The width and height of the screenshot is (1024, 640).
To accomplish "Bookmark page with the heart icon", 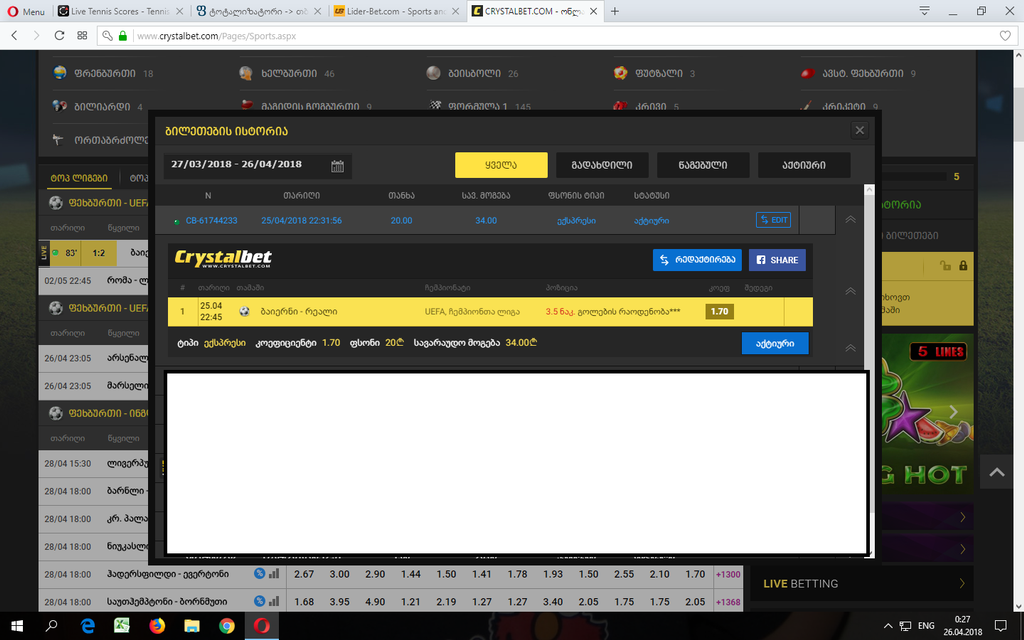I will tap(1005, 36).
